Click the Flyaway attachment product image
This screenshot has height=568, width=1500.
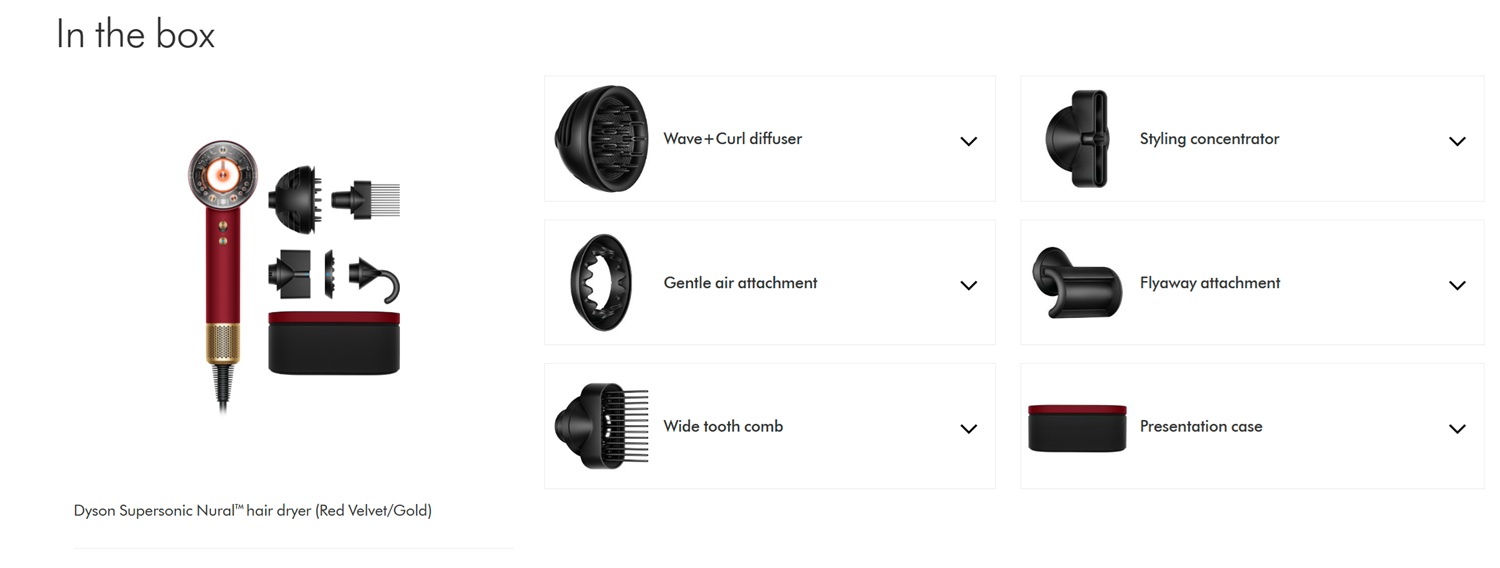(1078, 283)
